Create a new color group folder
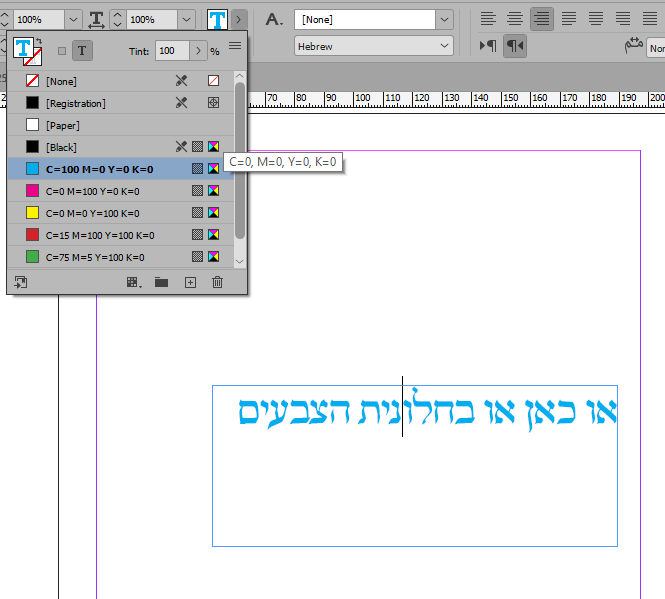 point(162,283)
